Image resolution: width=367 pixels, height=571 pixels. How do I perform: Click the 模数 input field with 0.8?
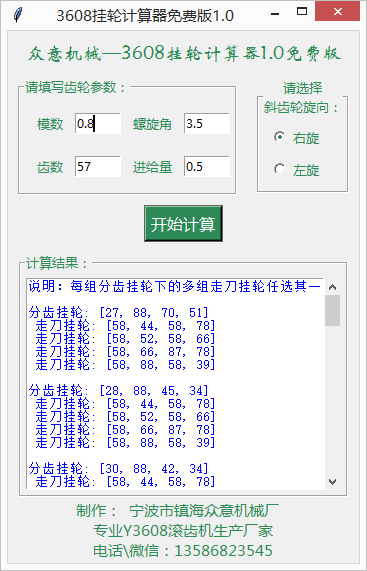point(98,123)
